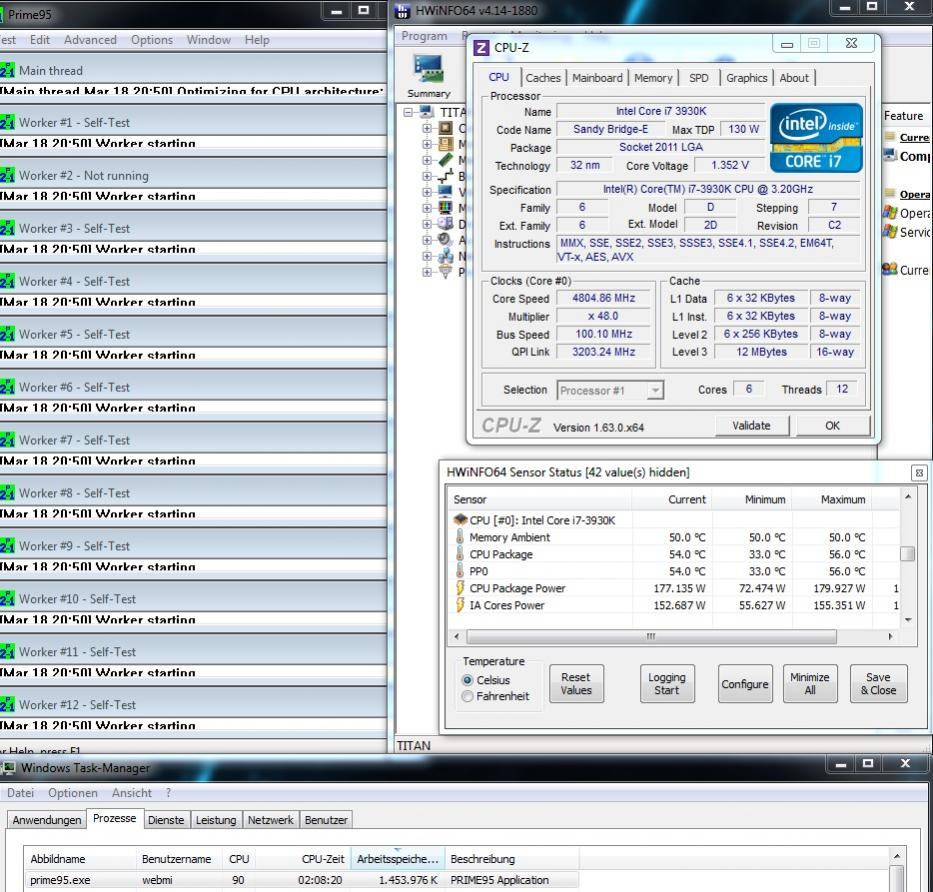This screenshot has height=892, width=933.
Task: Click the Worker #12 window icon
Action: coord(7,705)
